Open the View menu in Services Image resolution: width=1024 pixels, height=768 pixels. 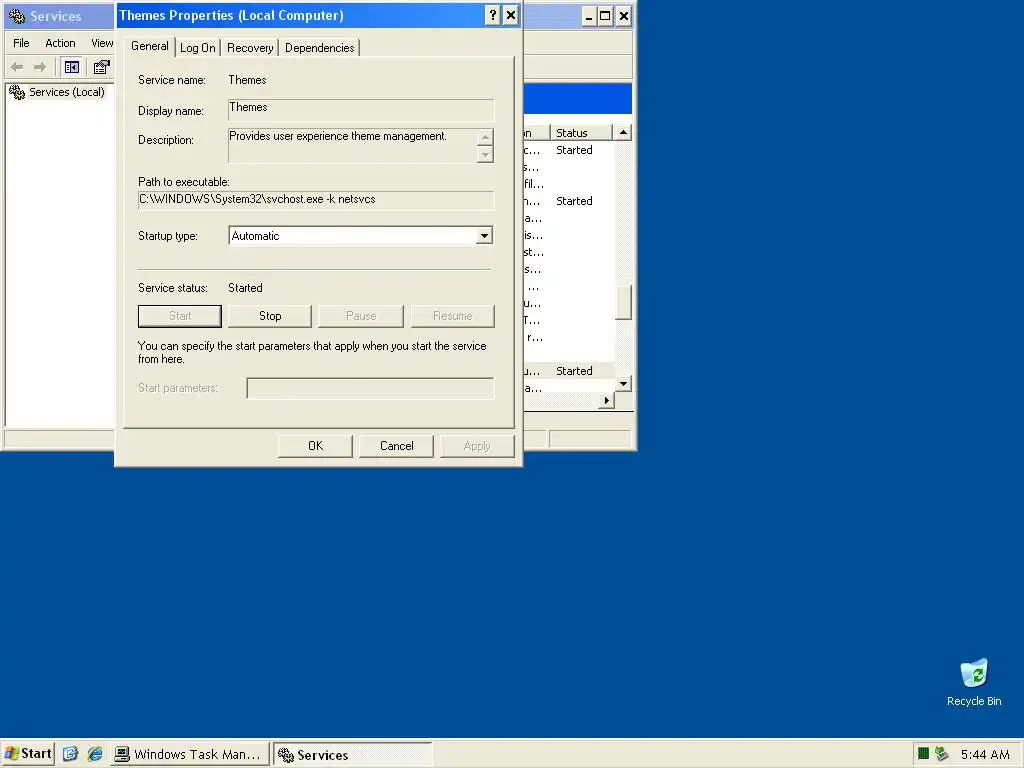(102, 43)
